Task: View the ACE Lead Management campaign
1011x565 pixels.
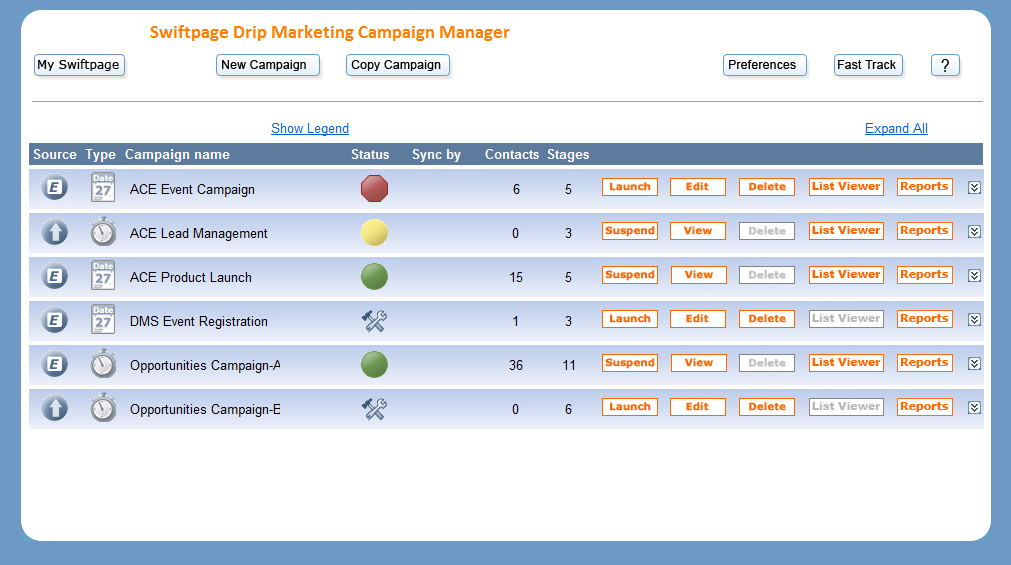Action: tap(698, 231)
